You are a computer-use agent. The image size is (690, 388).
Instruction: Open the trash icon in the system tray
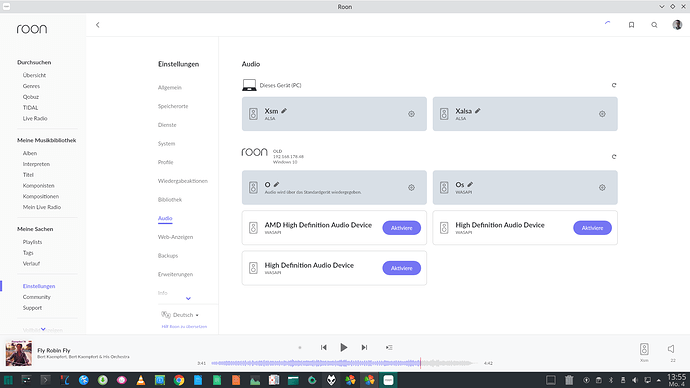pos(569,380)
